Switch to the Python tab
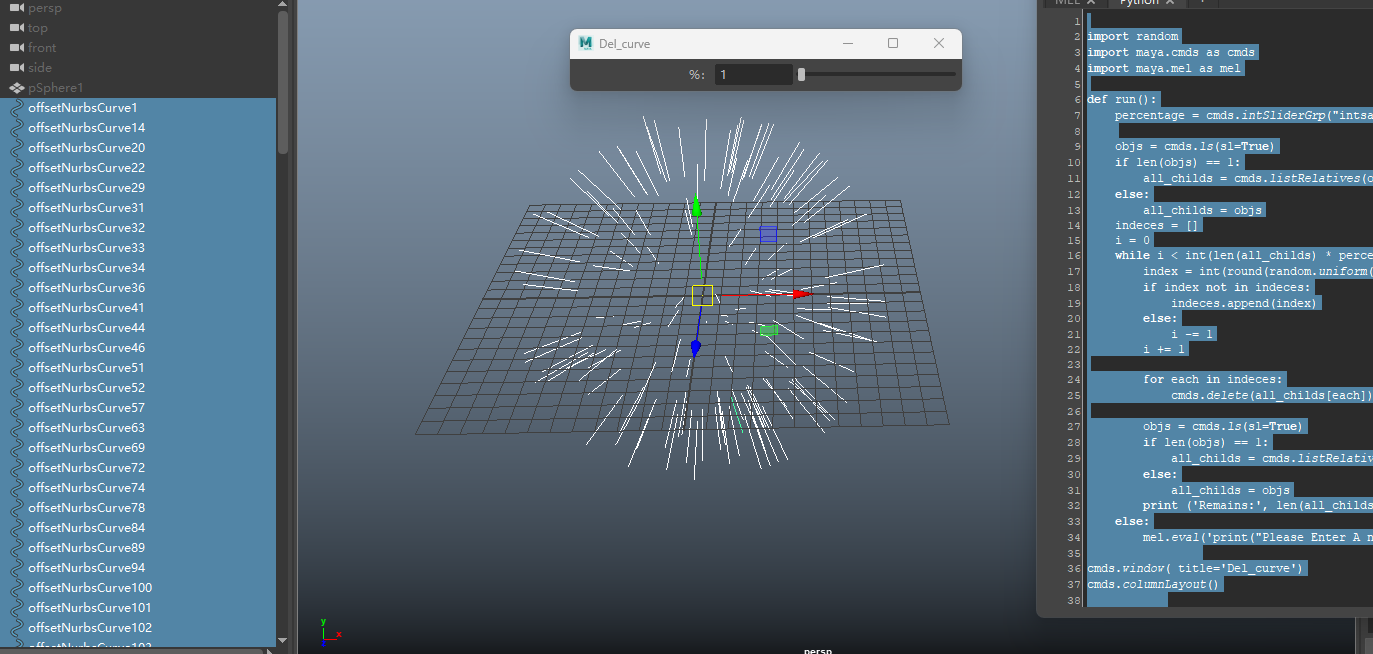 click(1140, 3)
